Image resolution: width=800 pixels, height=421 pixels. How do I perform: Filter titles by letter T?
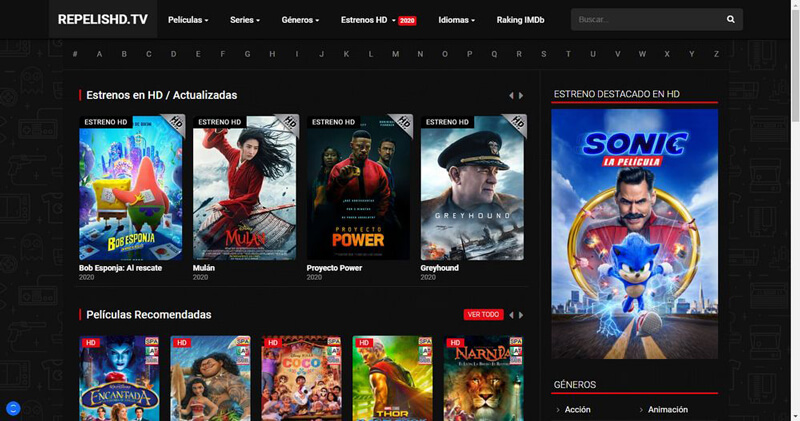tap(568, 54)
